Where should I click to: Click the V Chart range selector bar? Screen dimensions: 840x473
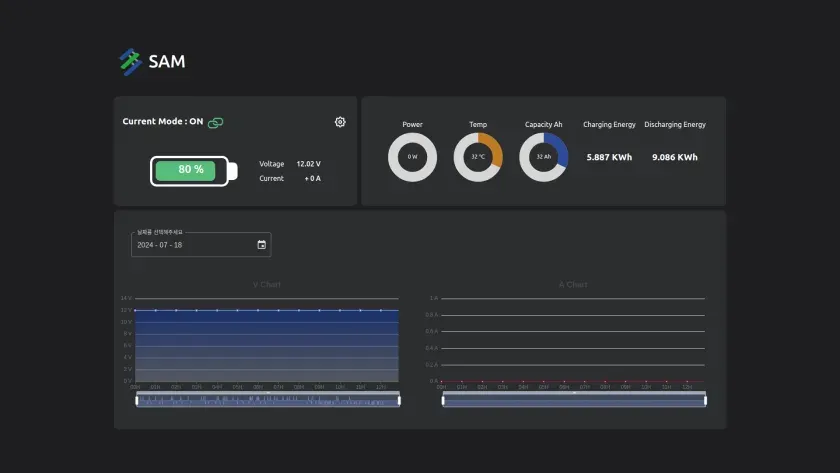[x=268, y=400]
